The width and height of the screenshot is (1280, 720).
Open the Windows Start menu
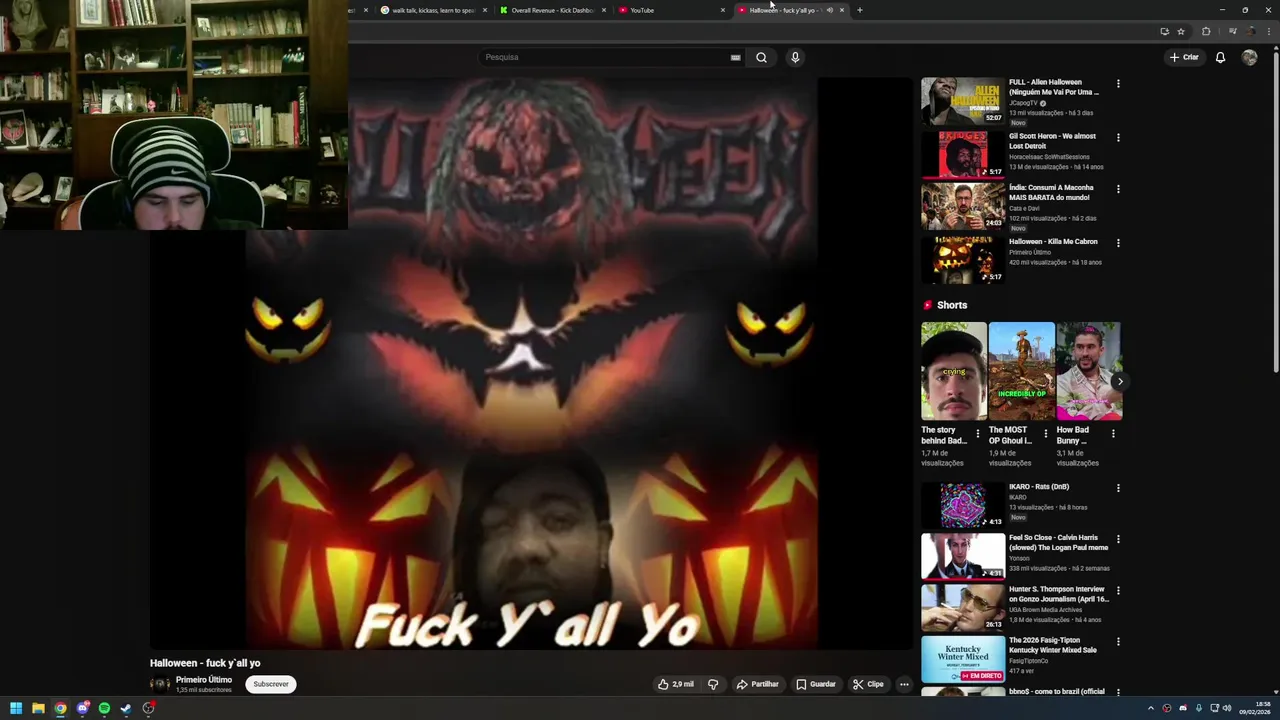tap(16, 708)
